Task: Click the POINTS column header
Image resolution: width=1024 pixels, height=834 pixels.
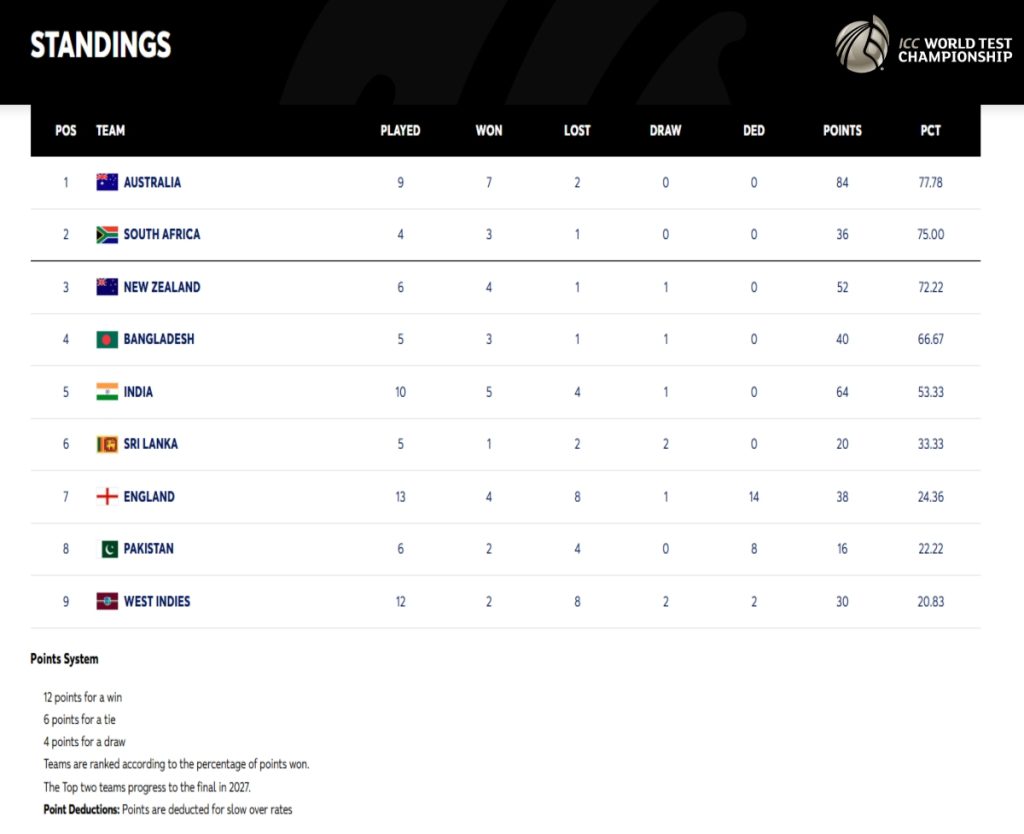Action: pos(842,131)
